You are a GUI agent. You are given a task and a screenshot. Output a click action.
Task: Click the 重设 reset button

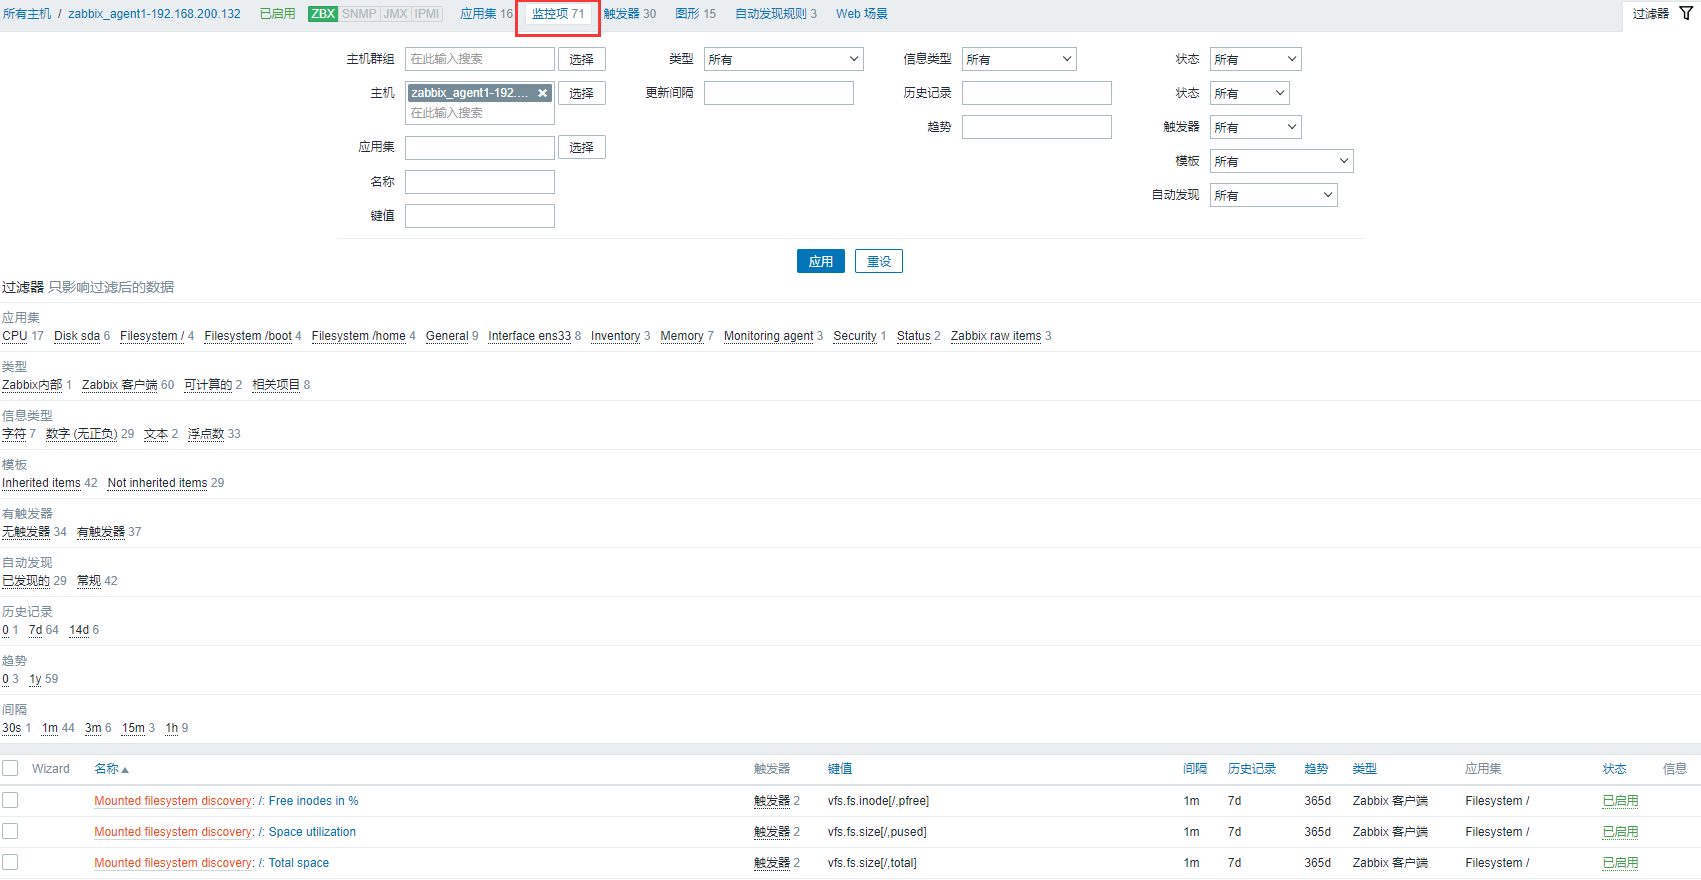879,261
